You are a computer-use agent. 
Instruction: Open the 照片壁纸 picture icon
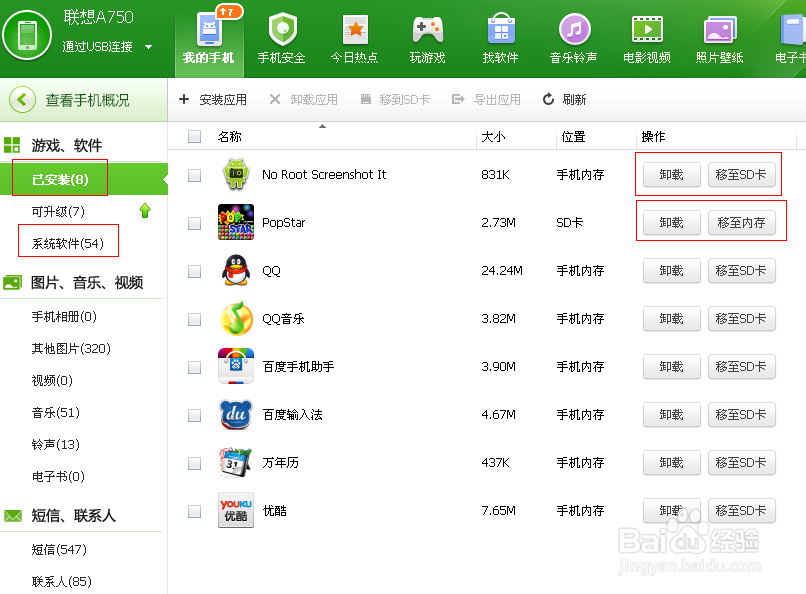720,29
